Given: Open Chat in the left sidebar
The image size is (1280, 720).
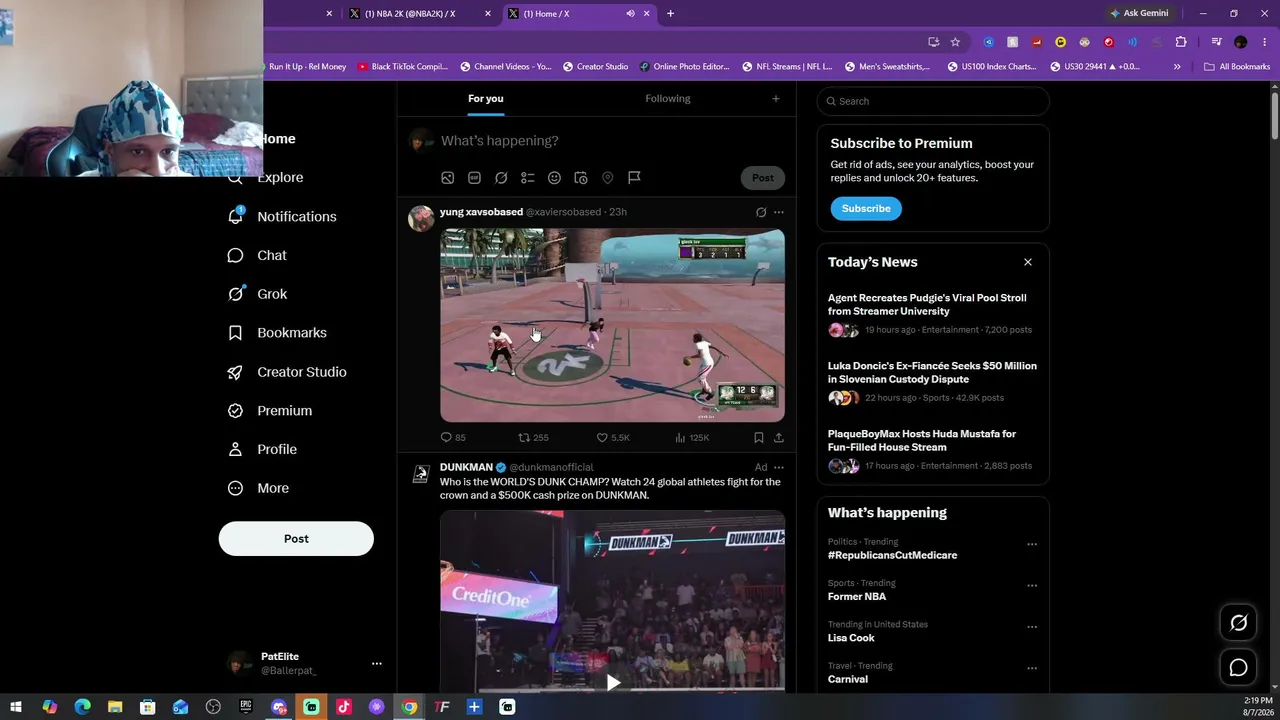Looking at the screenshot, I should [257, 255].
